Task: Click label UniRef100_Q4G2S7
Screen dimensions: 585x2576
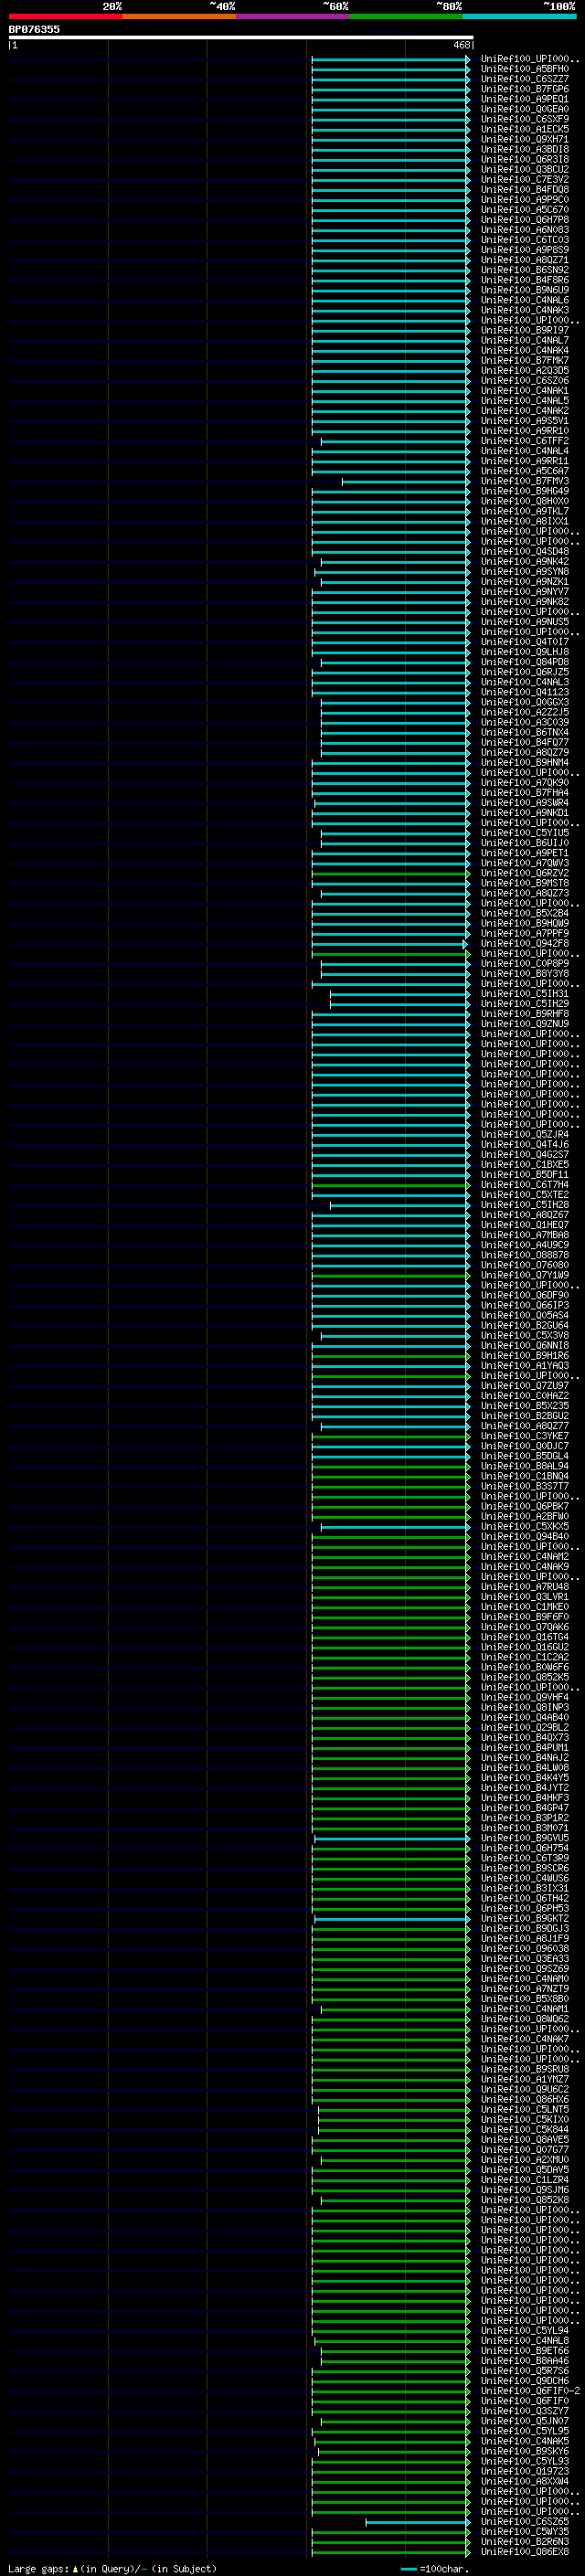Action: 524,1154
